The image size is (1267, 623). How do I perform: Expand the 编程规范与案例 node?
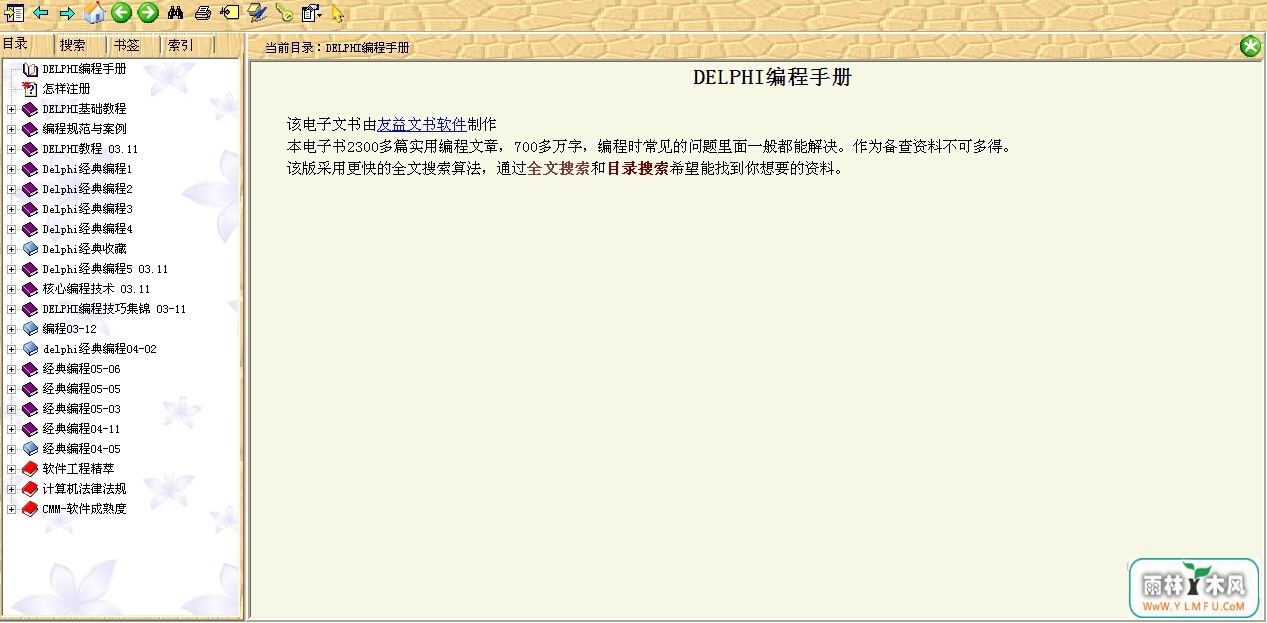pos(12,129)
